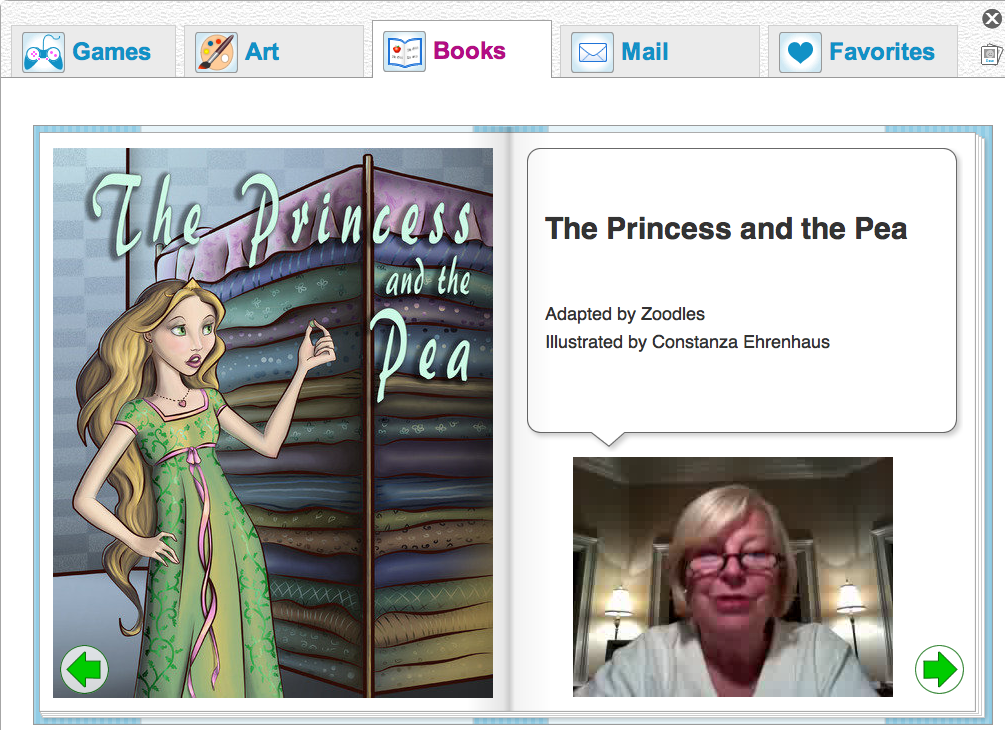Image resolution: width=1005 pixels, height=730 pixels.
Task: Switch to the Art tab
Action: (x=274, y=52)
